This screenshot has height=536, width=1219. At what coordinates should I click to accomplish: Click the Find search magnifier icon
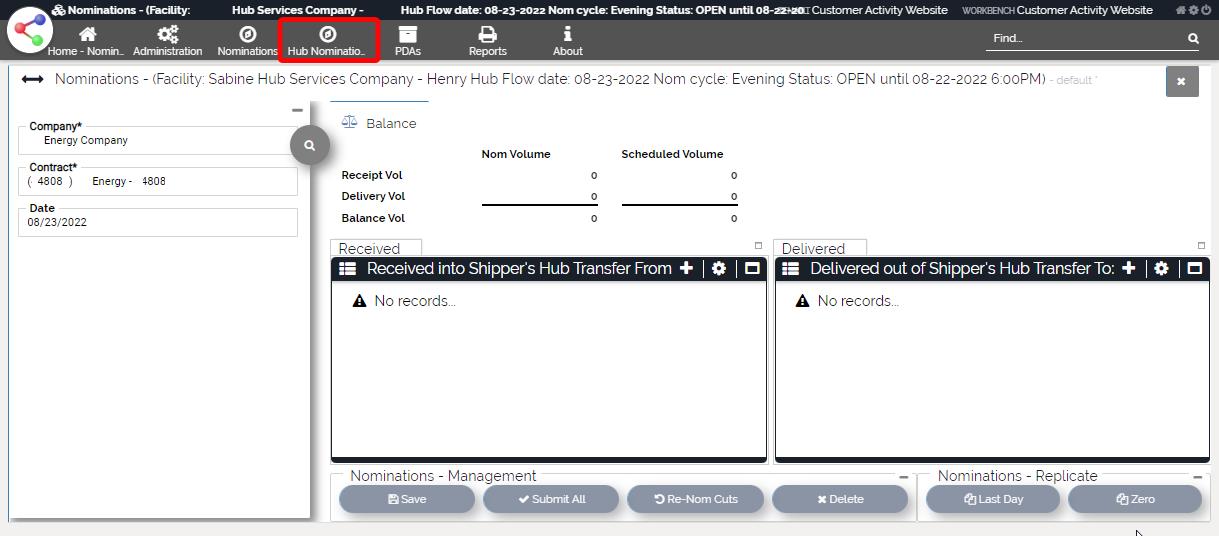click(x=1193, y=38)
